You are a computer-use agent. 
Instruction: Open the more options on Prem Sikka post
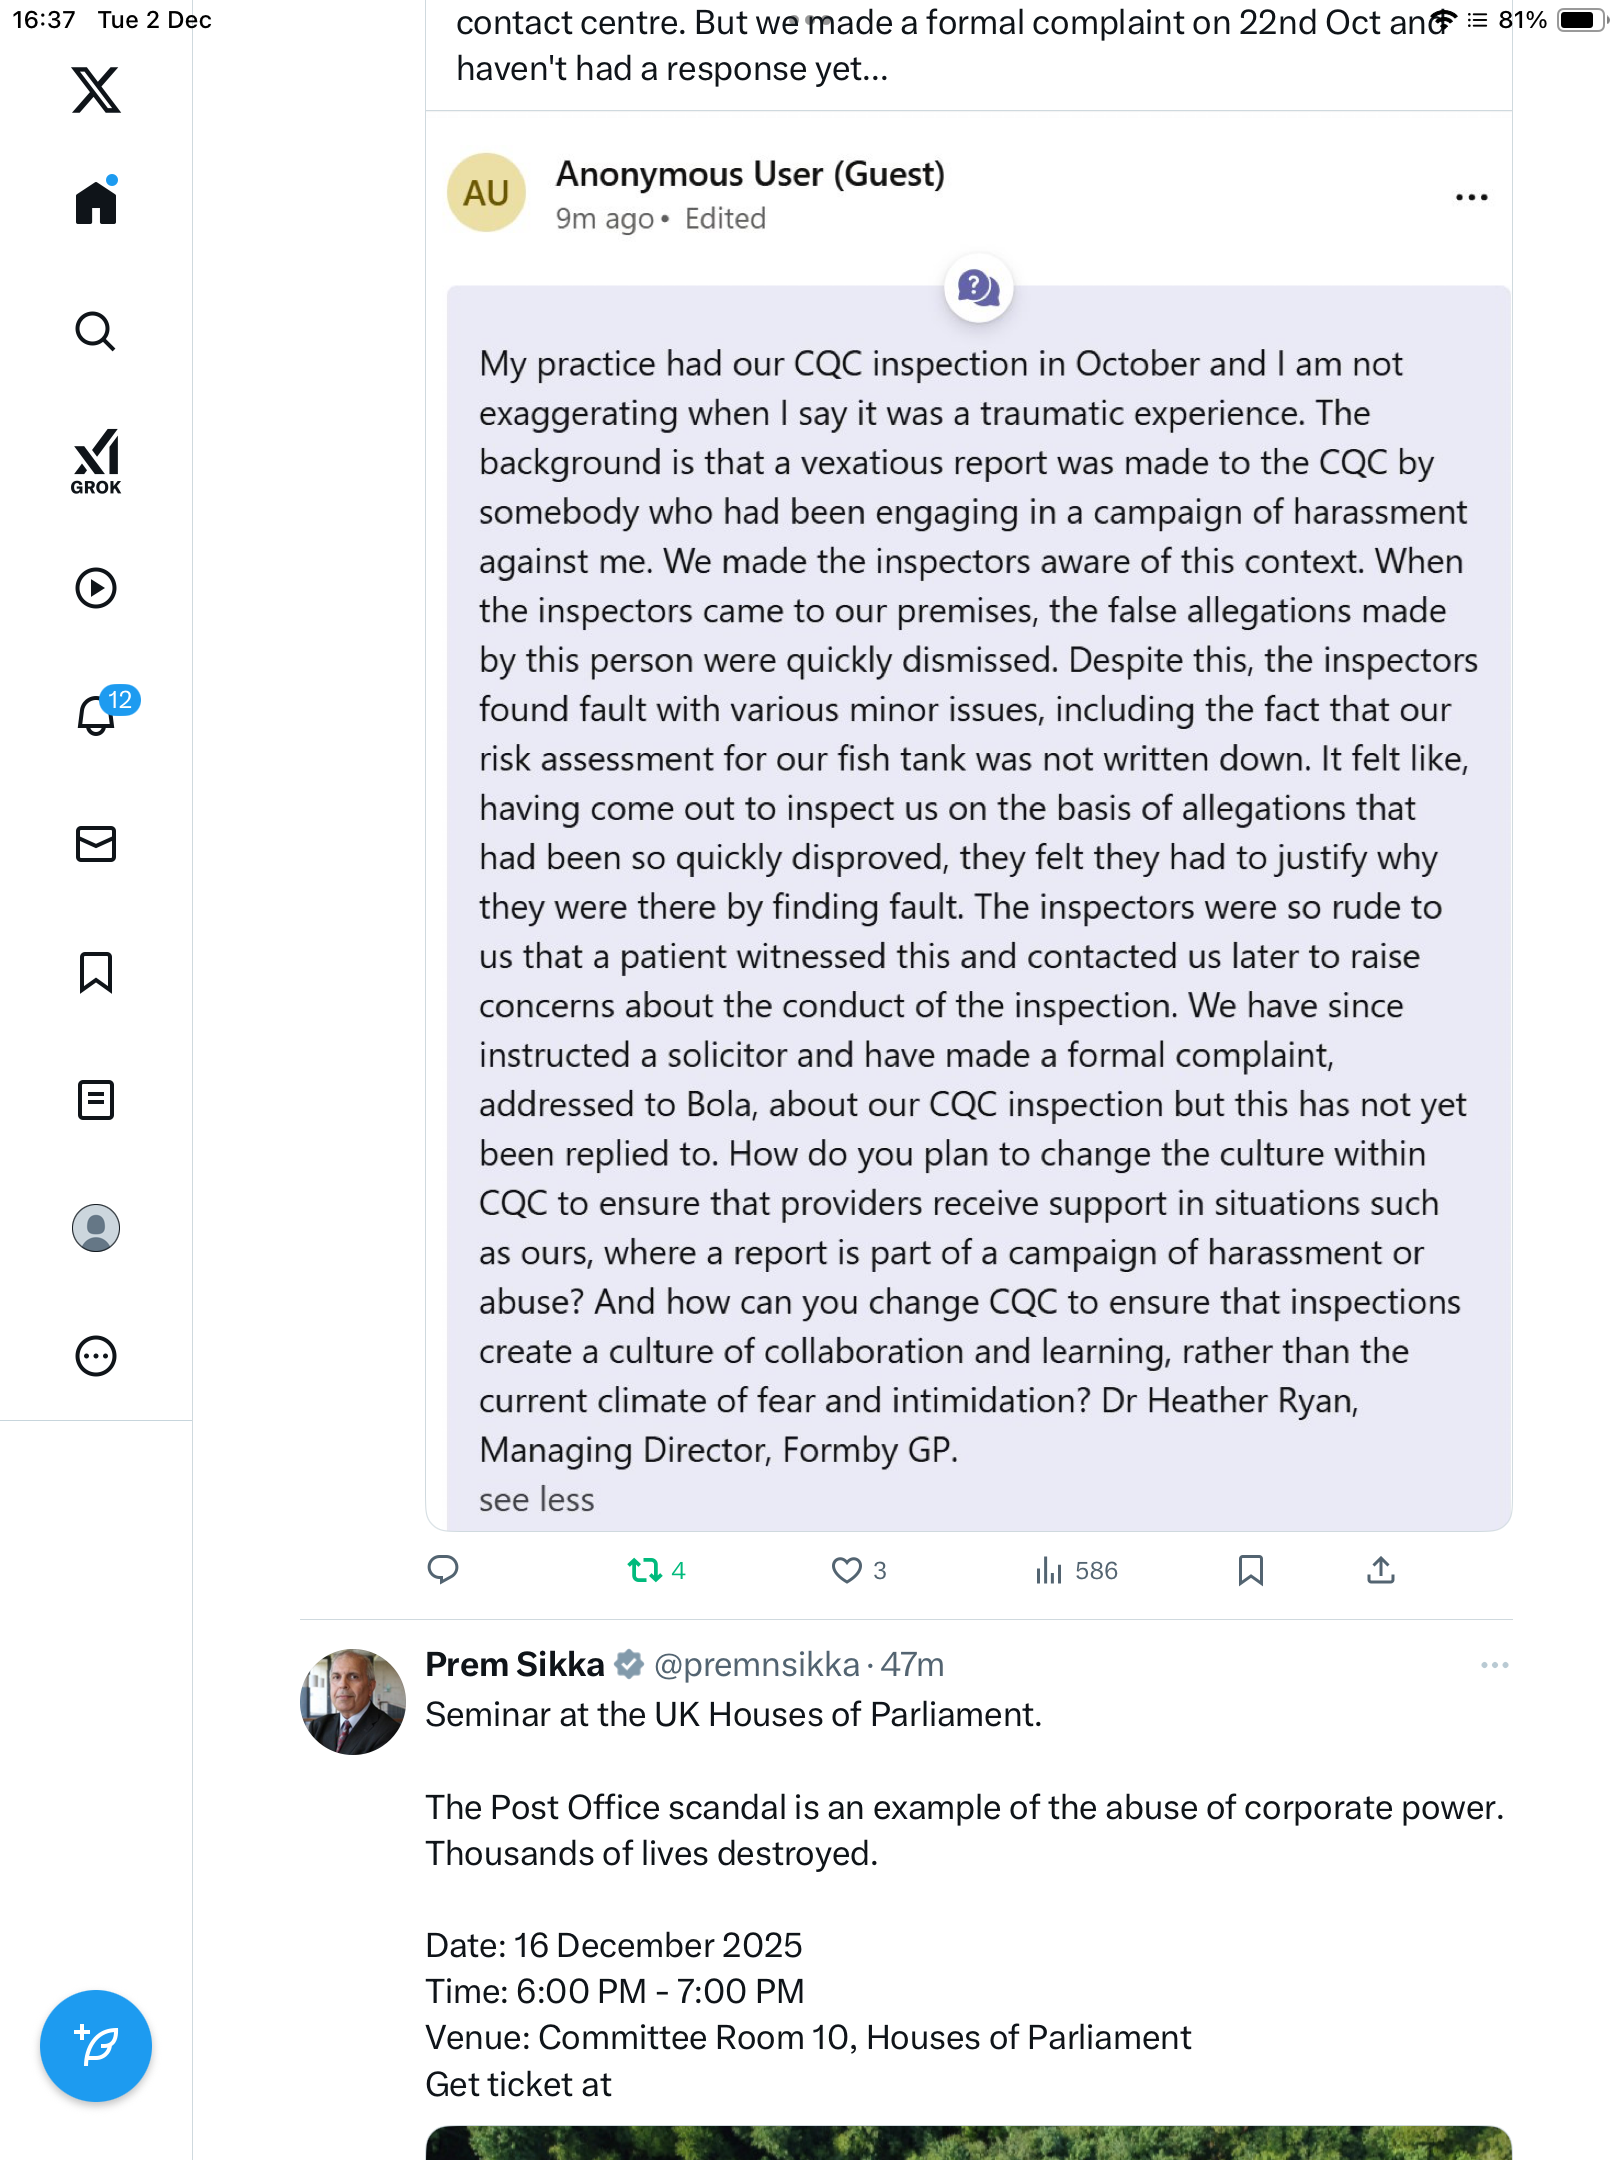pos(1494,1665)
